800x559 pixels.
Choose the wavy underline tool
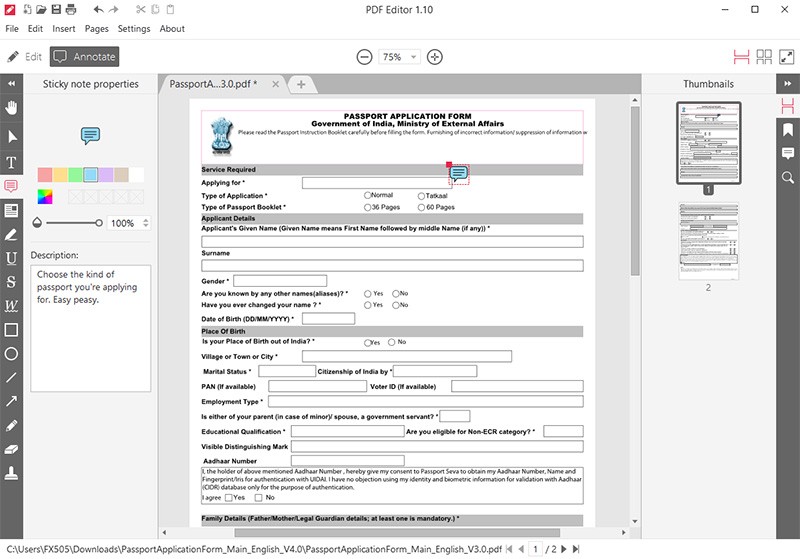click(x=11, y=306)
